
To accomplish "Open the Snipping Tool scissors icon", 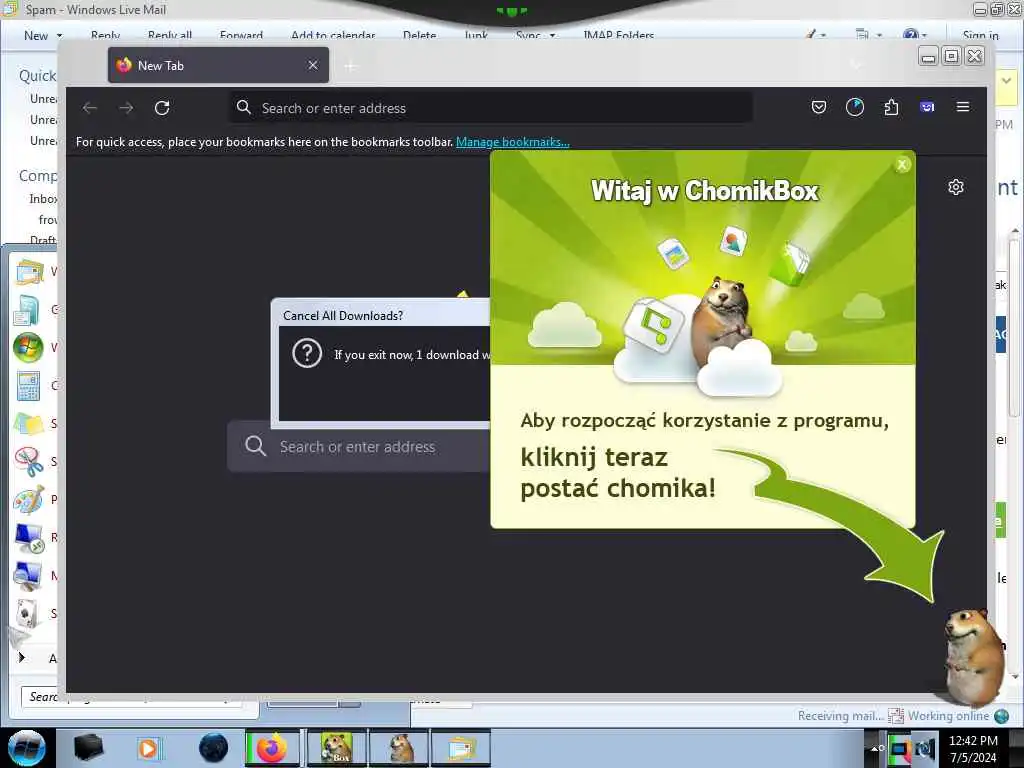I will [x=29, y=462].
